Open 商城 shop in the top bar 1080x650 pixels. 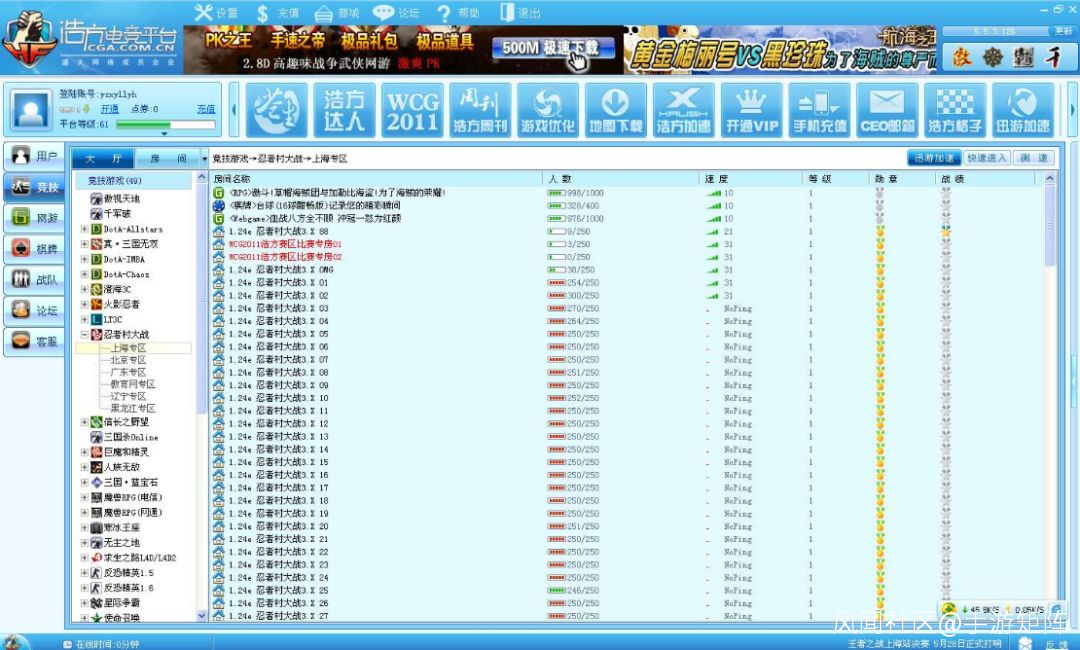click(x=337, y=12)
